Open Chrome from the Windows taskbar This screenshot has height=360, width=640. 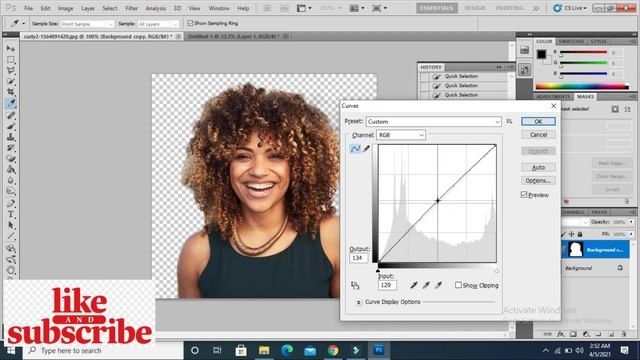tap(333, 350)
